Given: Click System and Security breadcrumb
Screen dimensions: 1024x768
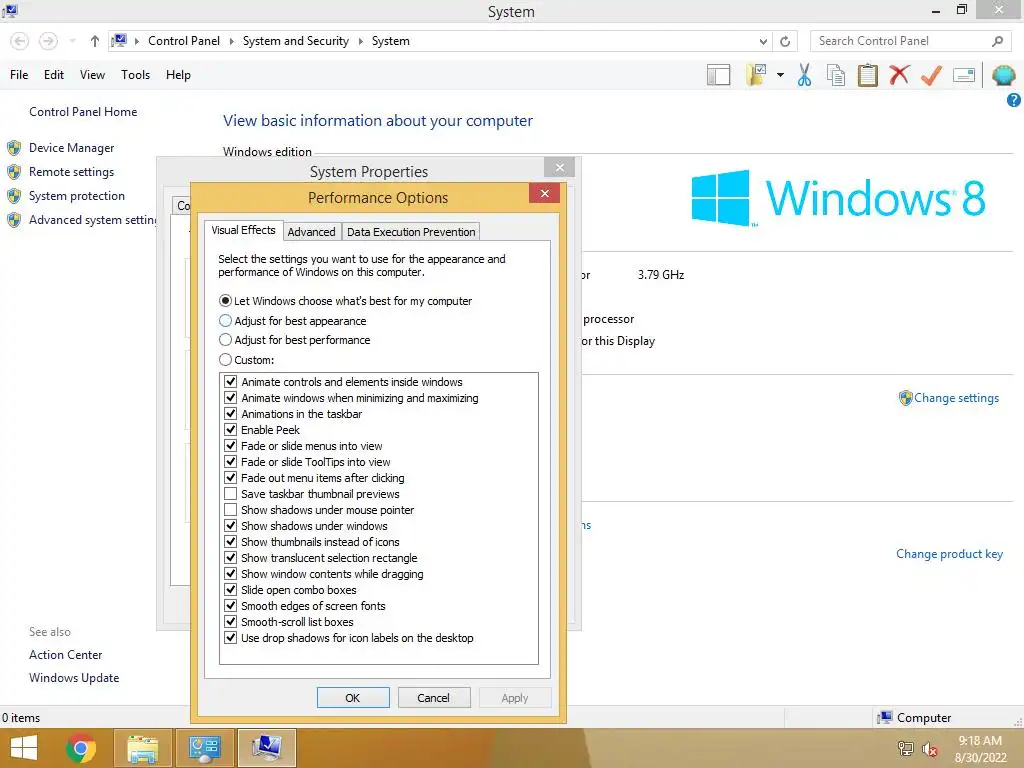Looking at the screenshot, I should click(296, 41).
